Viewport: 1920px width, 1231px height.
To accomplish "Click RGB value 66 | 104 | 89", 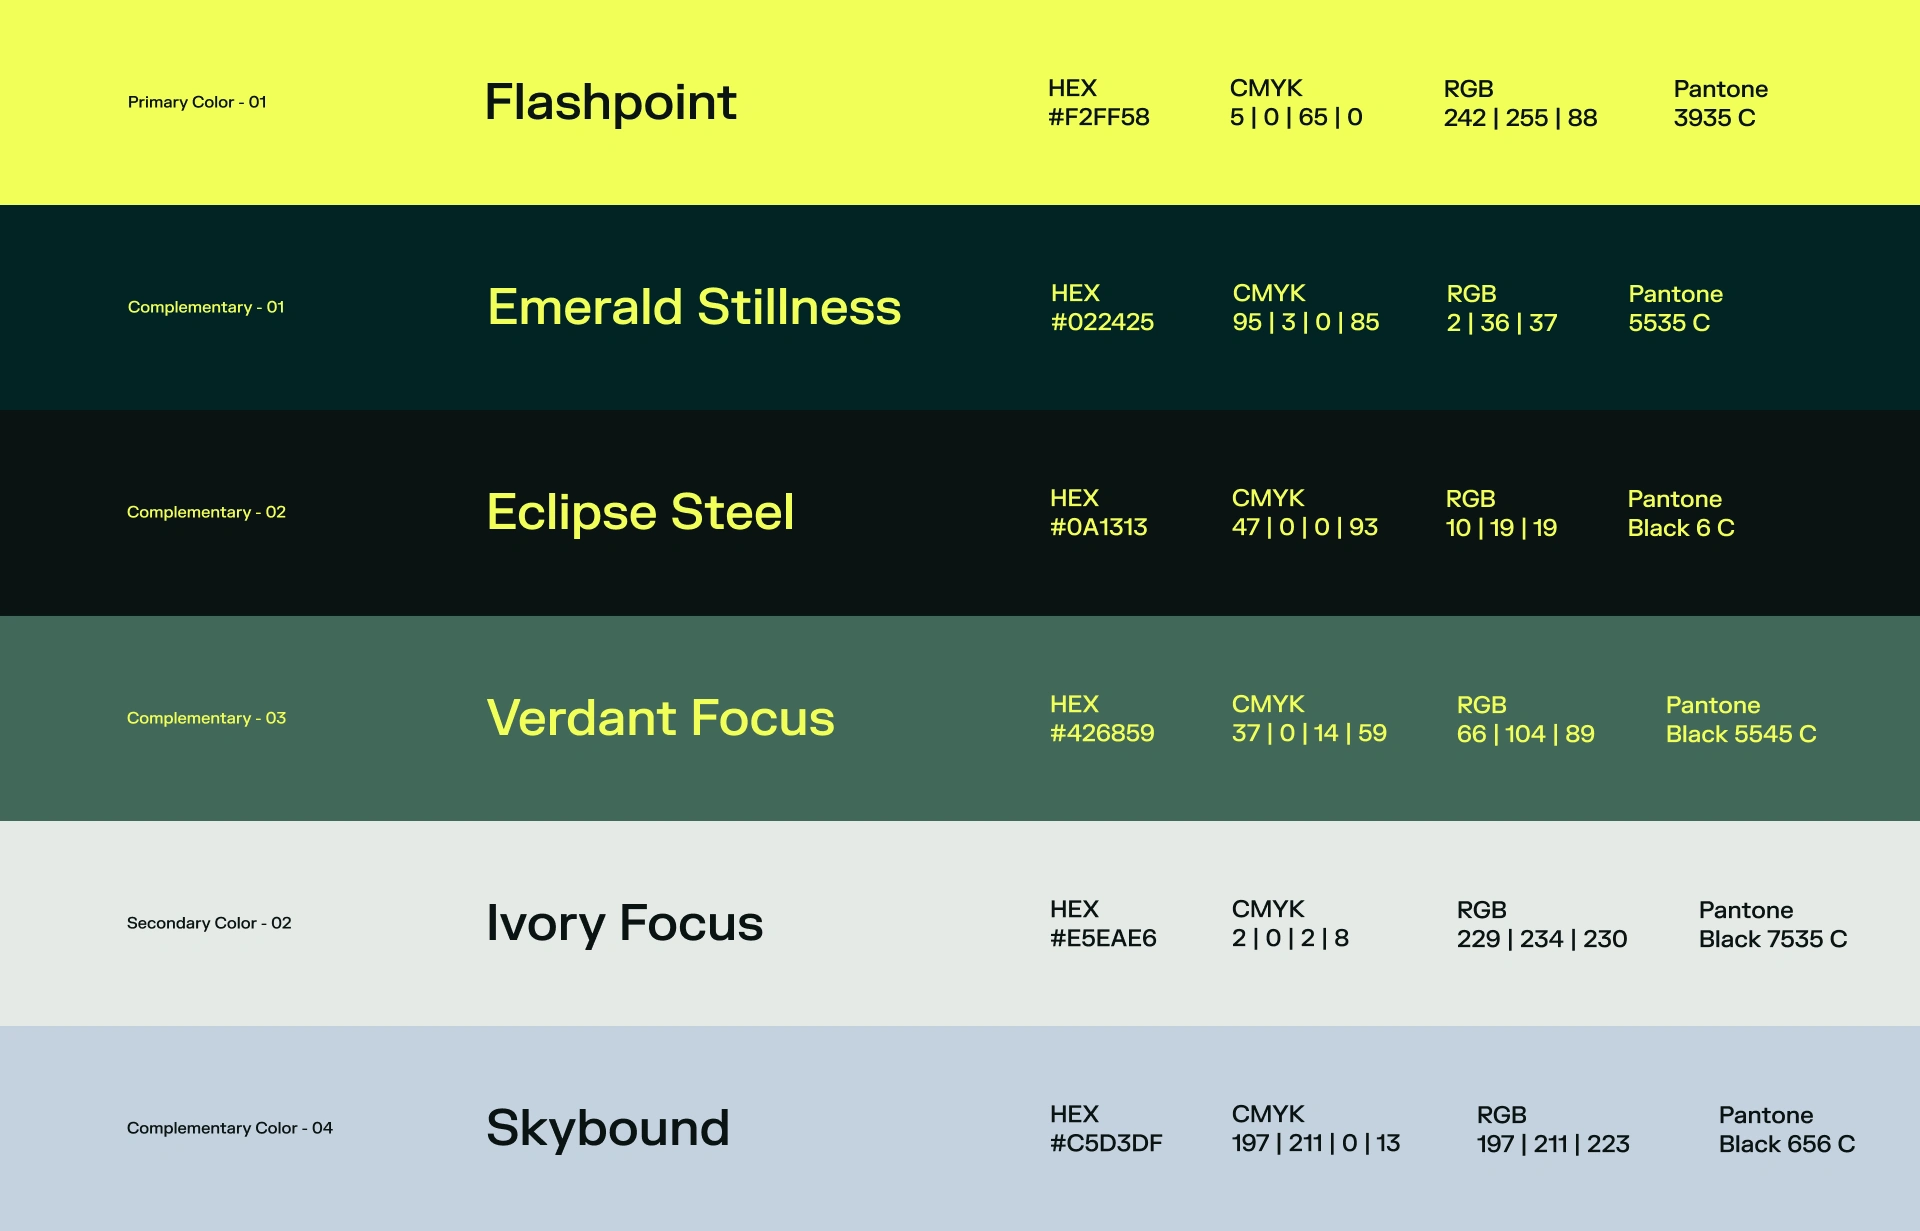I will coord(1525,734).
